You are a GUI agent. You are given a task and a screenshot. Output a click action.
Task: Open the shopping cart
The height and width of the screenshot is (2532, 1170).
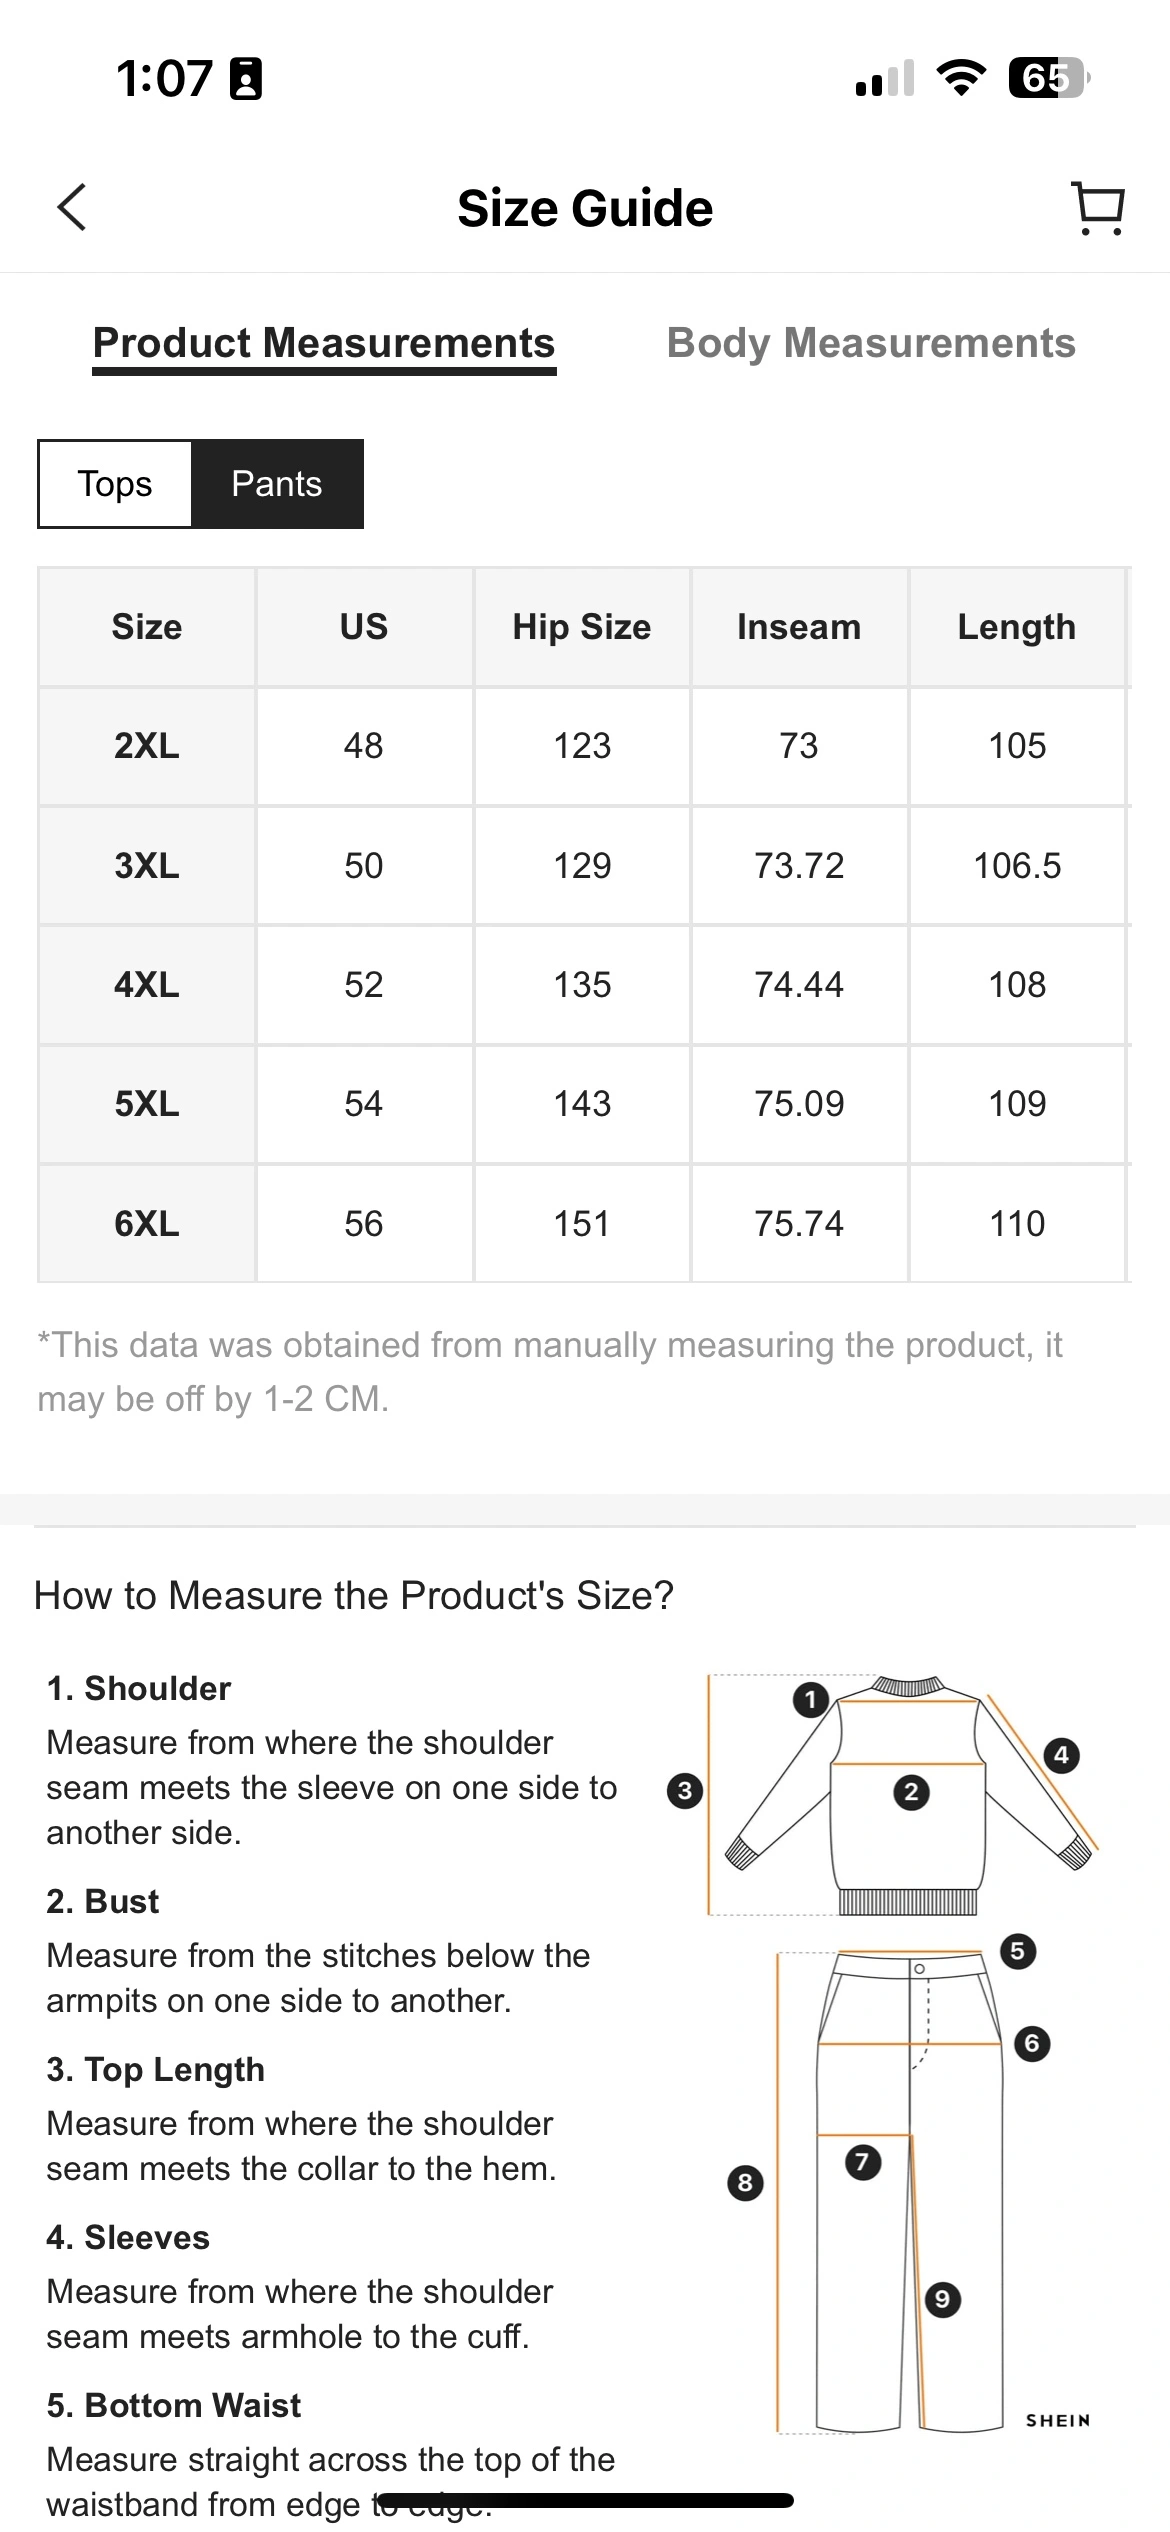pyautogui.click(x=1097, y=208)
